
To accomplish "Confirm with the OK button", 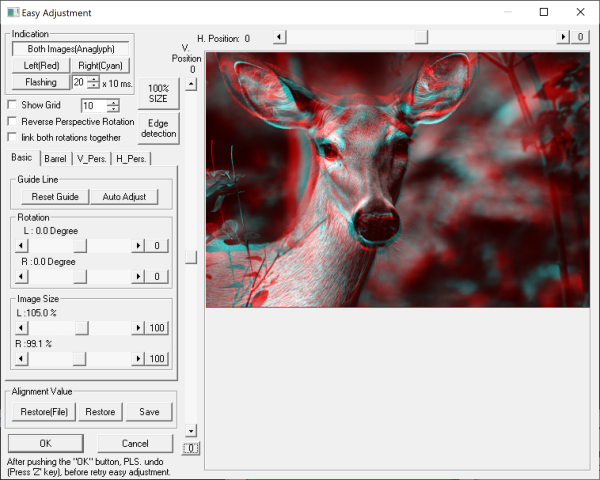I will tap(46, 443).
